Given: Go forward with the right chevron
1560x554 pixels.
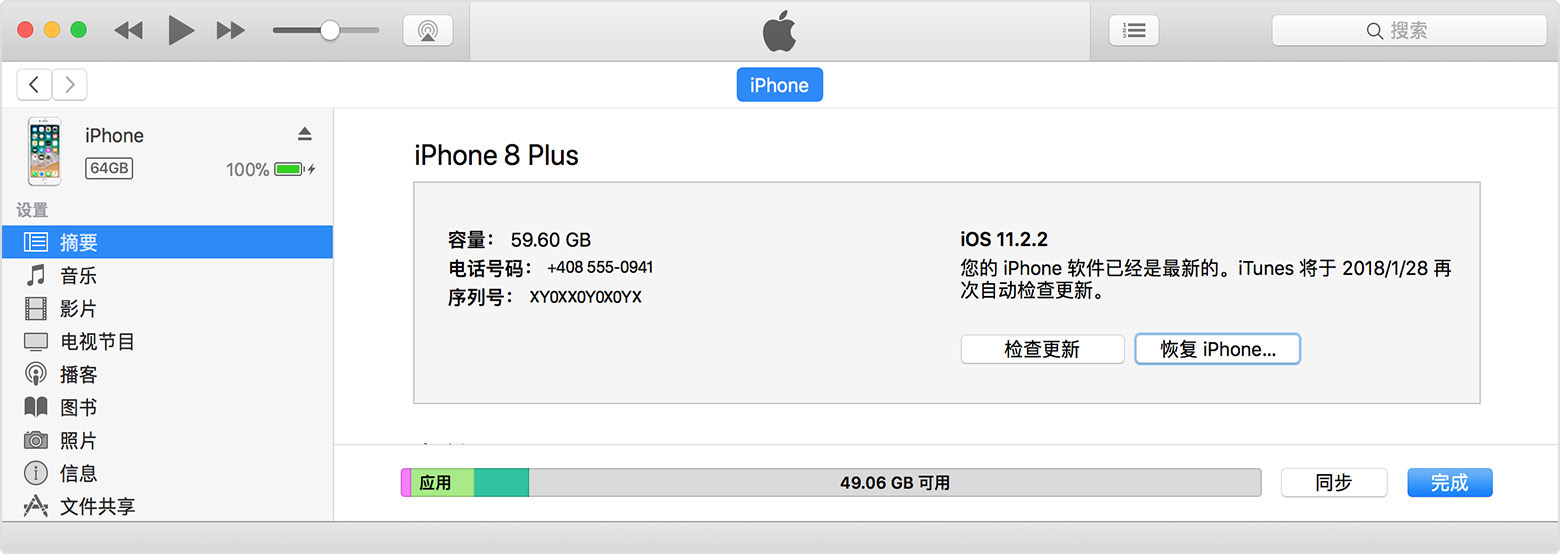Looking at the screenshot, I should click(x=69, y=85).
